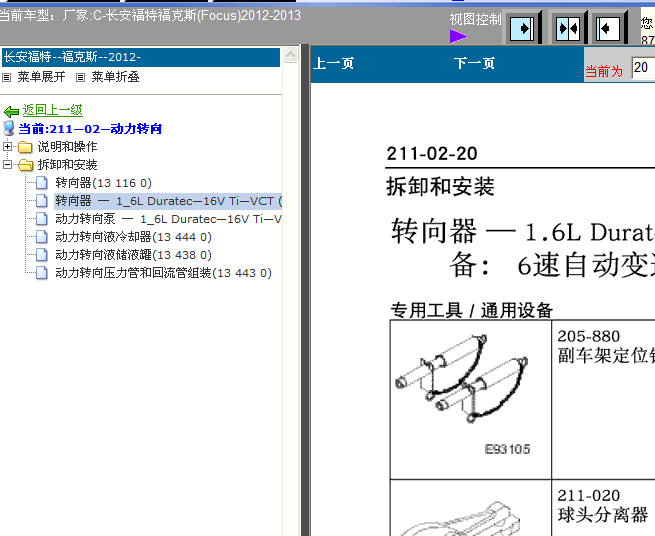
Task: Click 菜单展开 to expand menu
Action: pyautogui.click(x=41, y=77)
